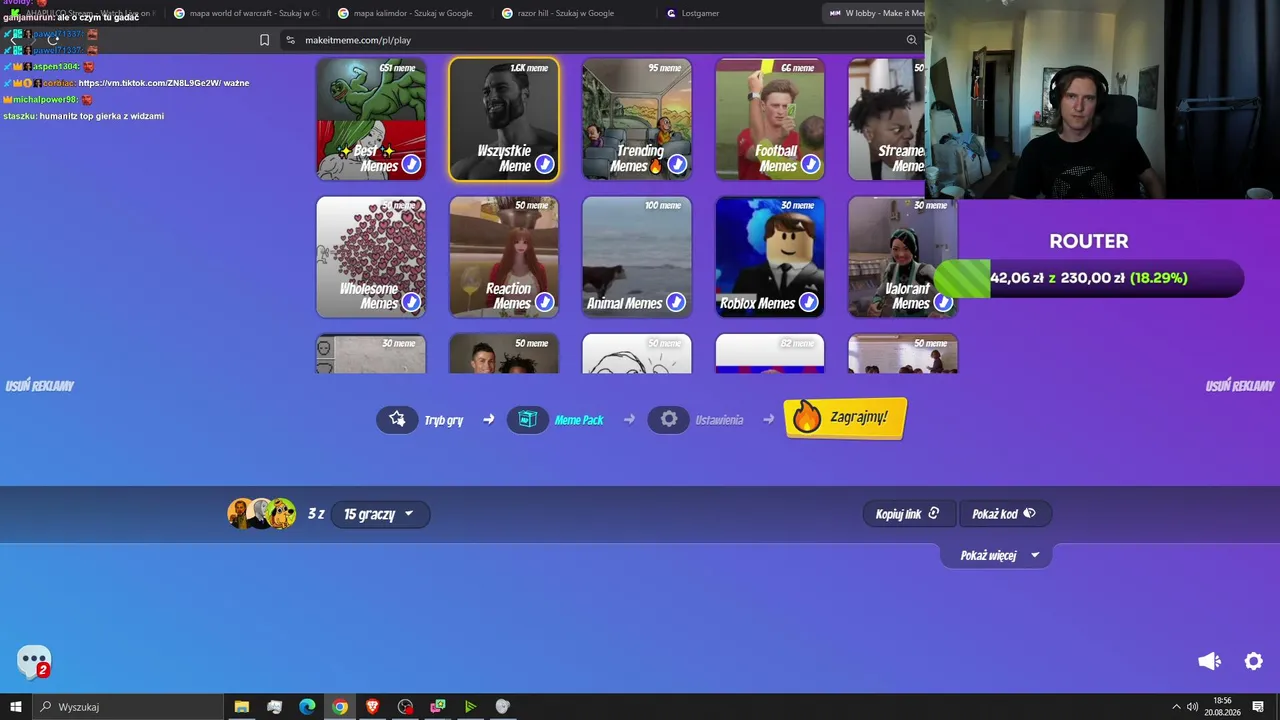Screen dimensions: 1280x720
Task: Bookmark this page in the address bar
Action: coord(264,40)
